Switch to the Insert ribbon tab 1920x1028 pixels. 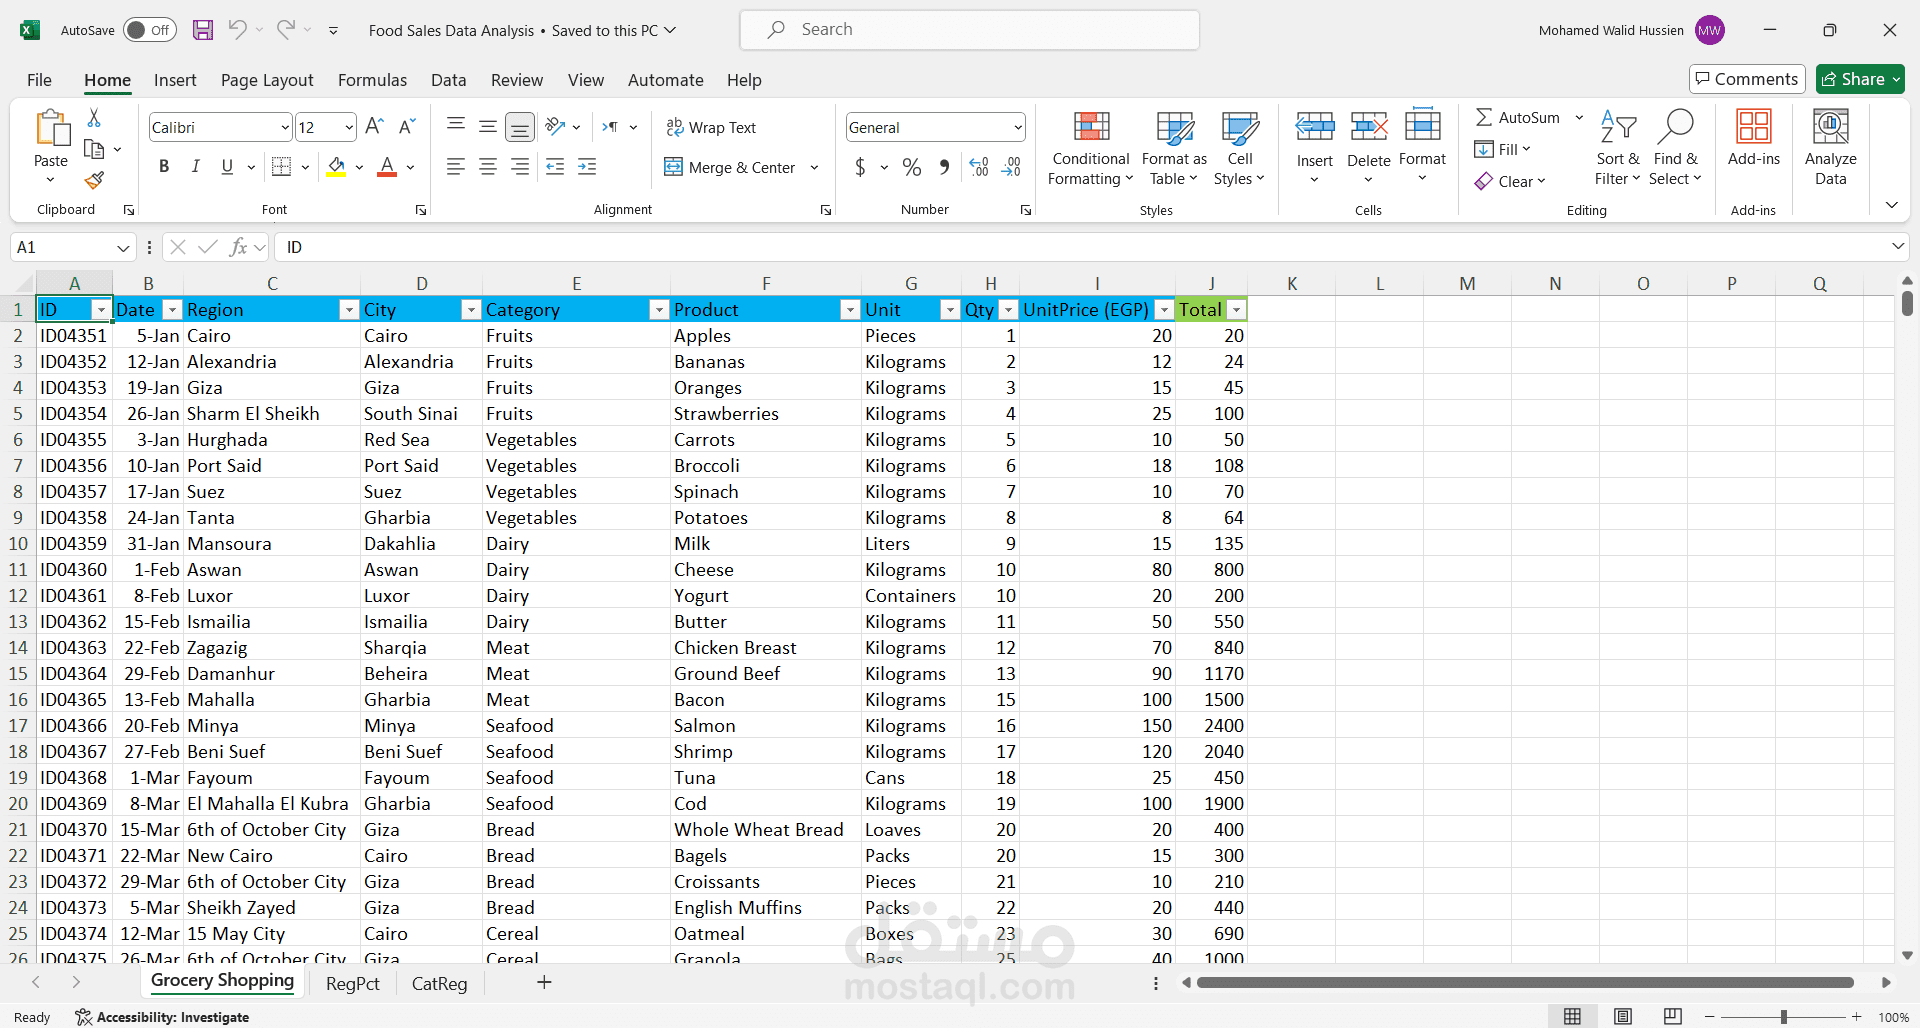(175, 80)
